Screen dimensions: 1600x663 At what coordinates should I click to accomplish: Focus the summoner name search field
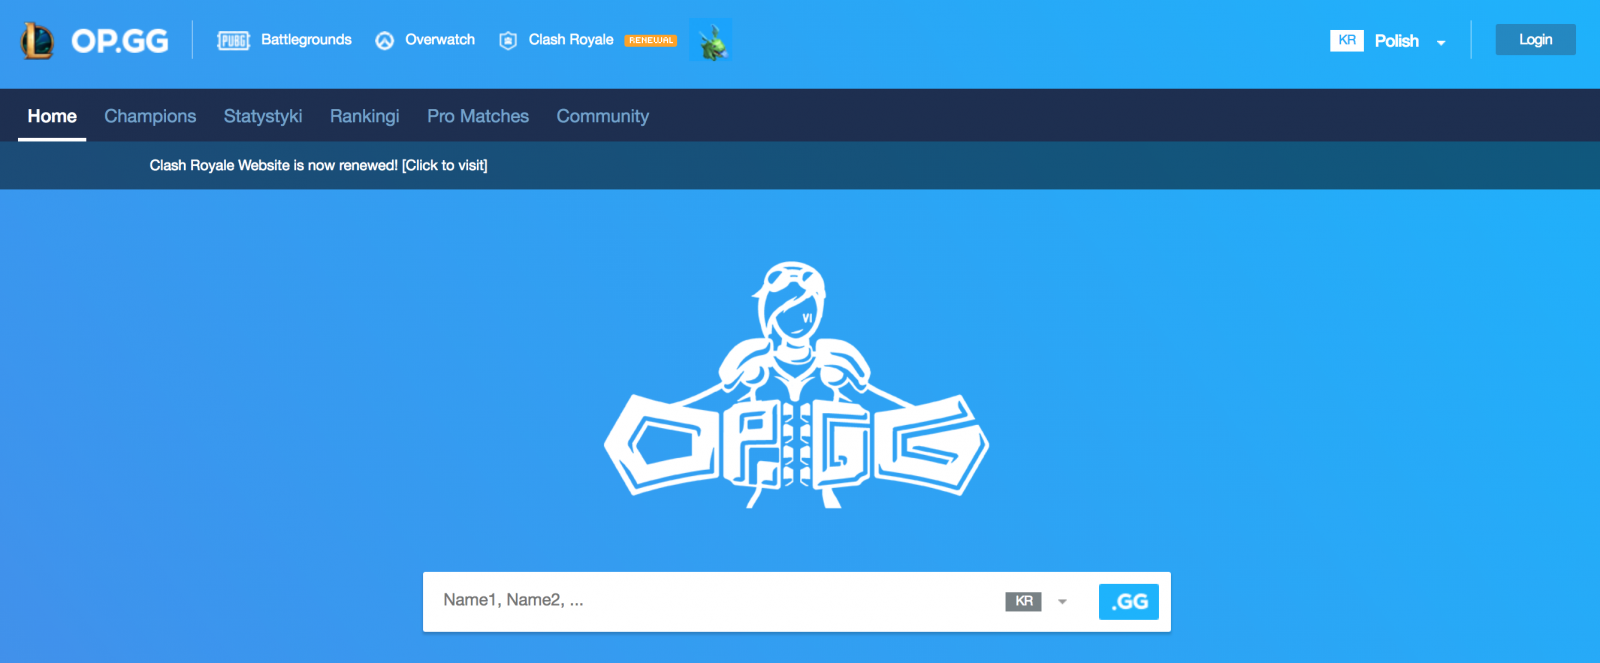coord(710,601)
